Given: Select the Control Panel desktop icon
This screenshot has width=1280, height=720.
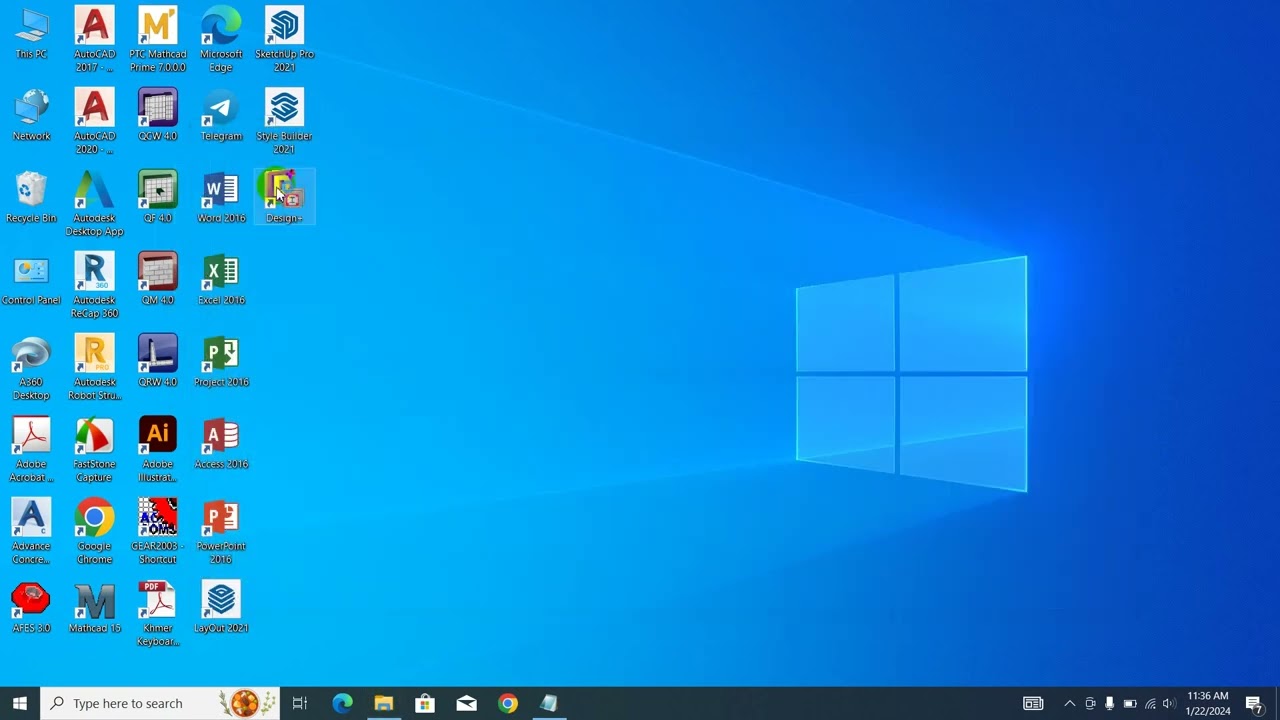Looking at the screenshot, I should pos(31,280).
